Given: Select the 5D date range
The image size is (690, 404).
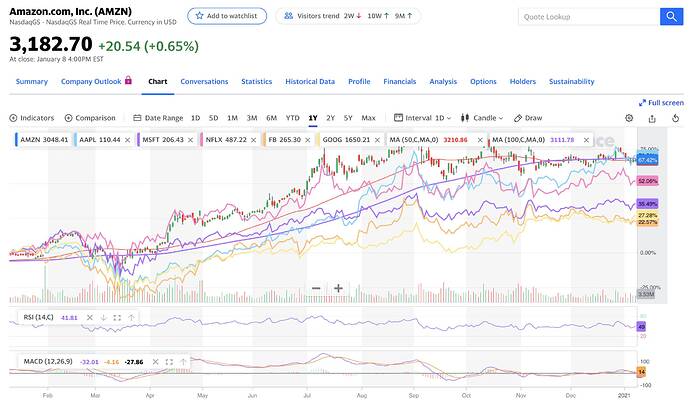Looking at the screenshot, I should (x=213, y=118).
